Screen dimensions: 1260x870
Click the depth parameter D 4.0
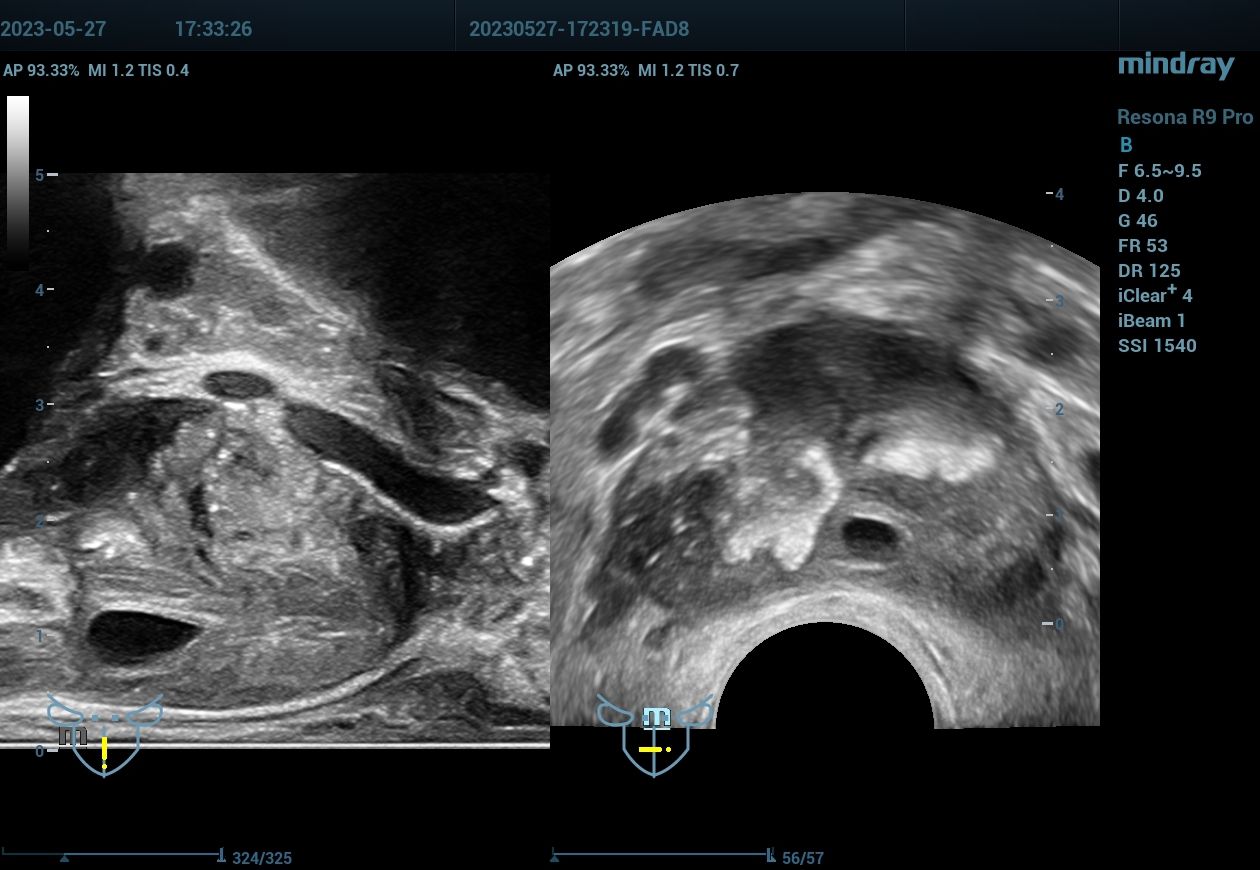point(1142,196)
